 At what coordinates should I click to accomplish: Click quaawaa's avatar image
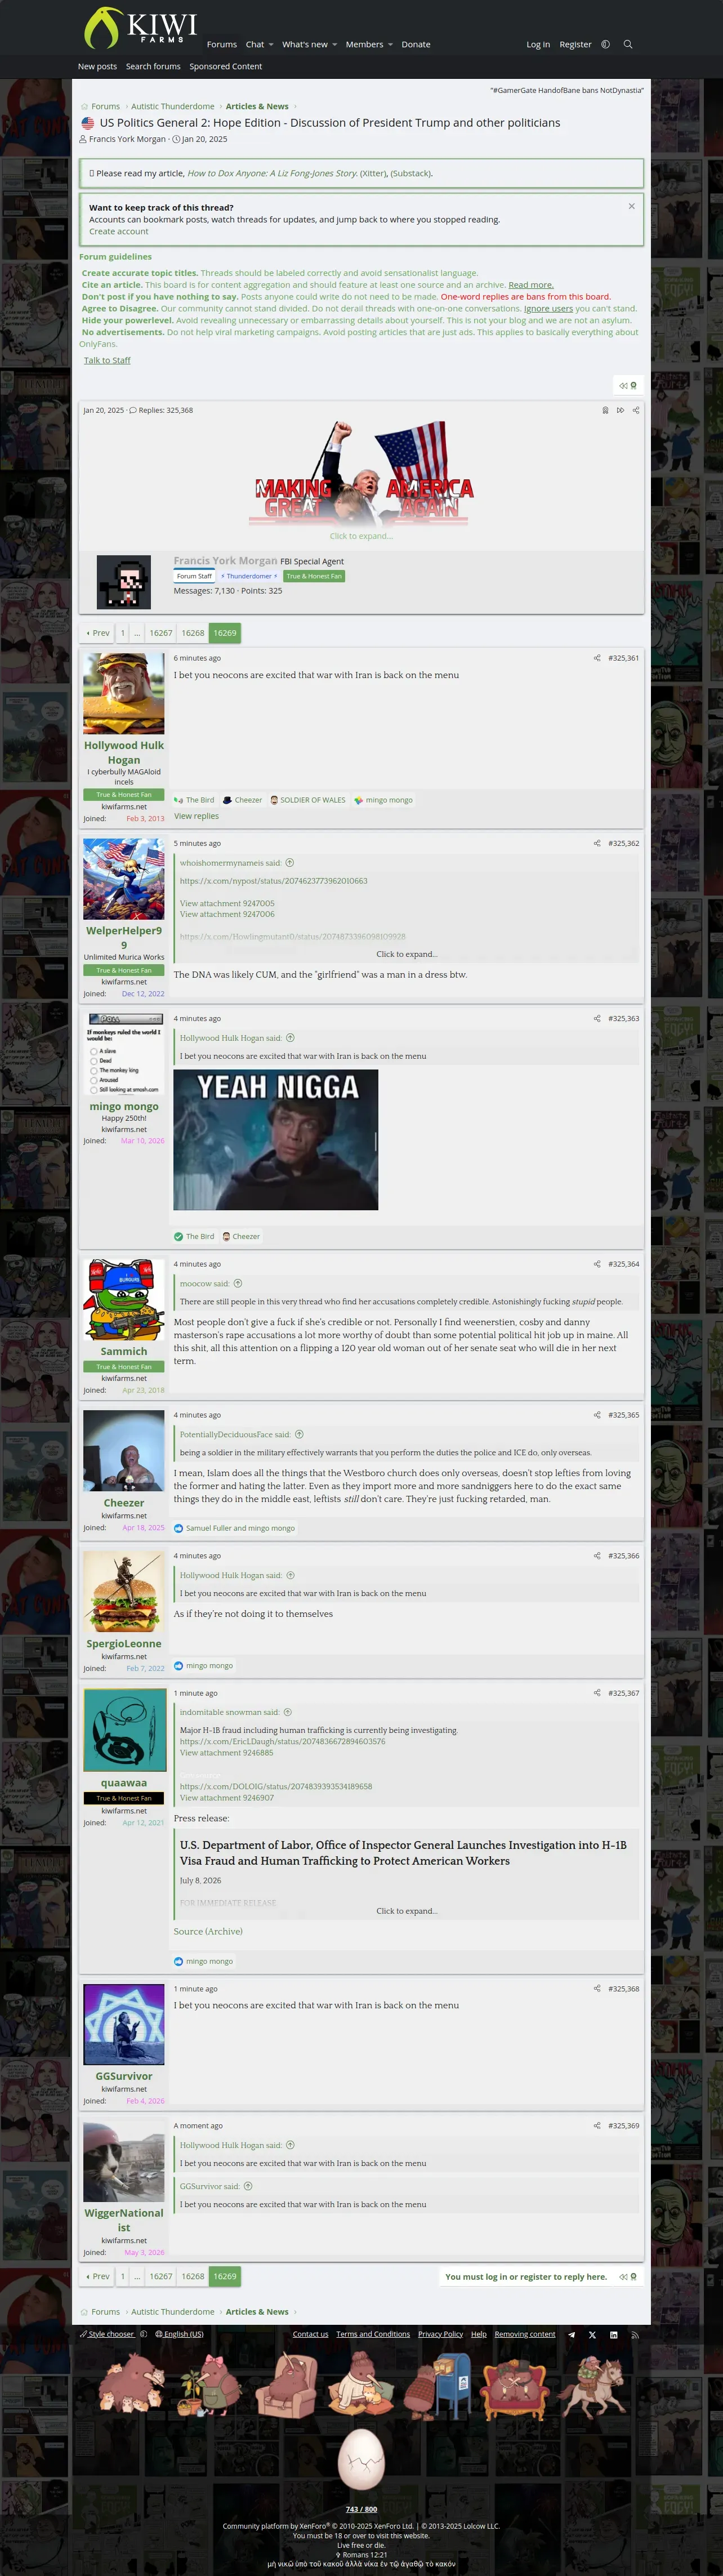[124, 1730]
